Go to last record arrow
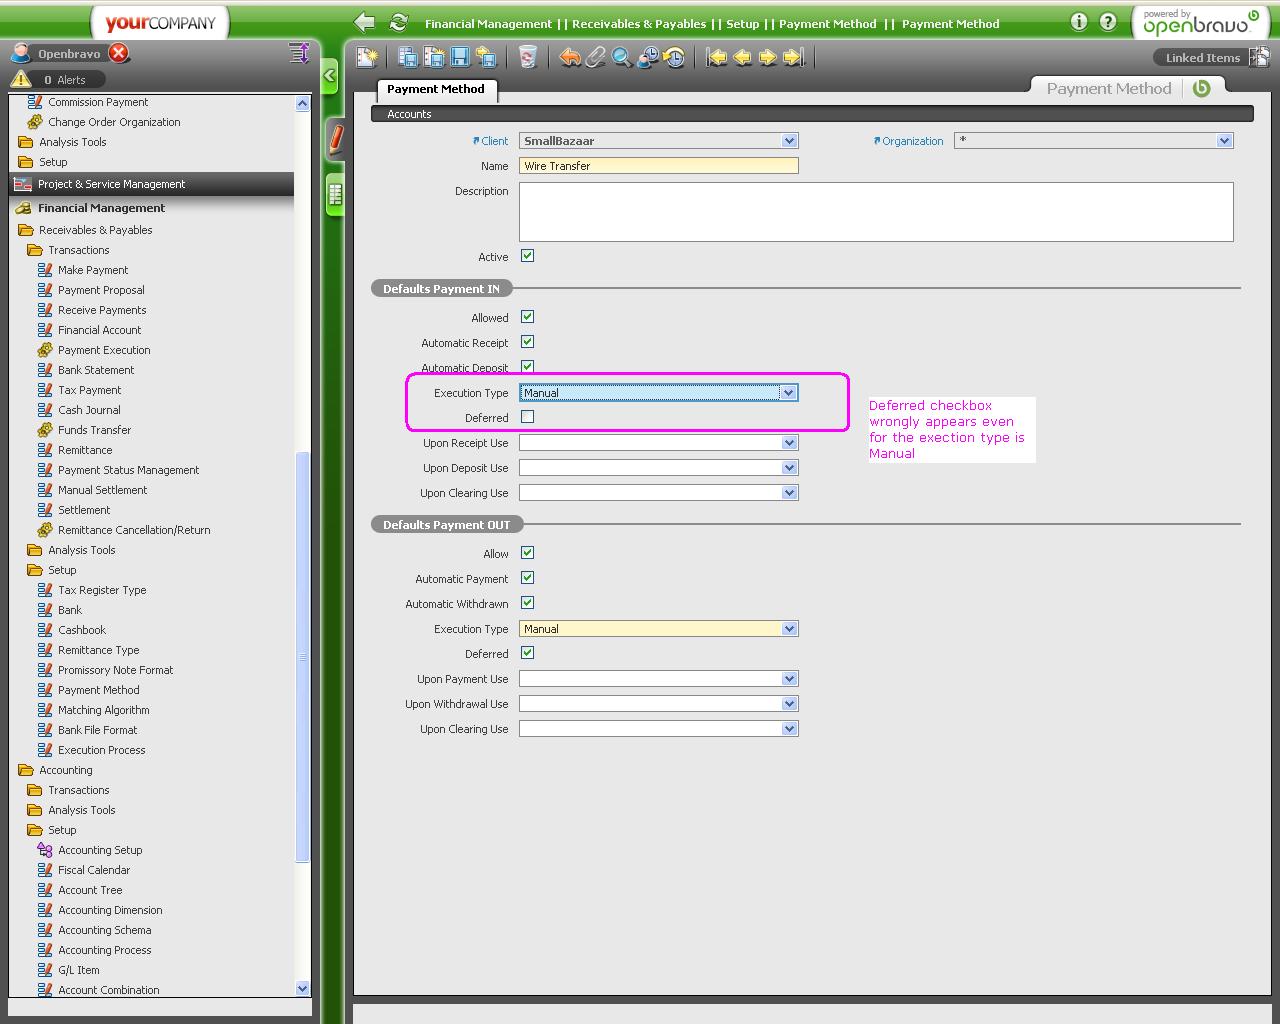 (x=794, y=57)
